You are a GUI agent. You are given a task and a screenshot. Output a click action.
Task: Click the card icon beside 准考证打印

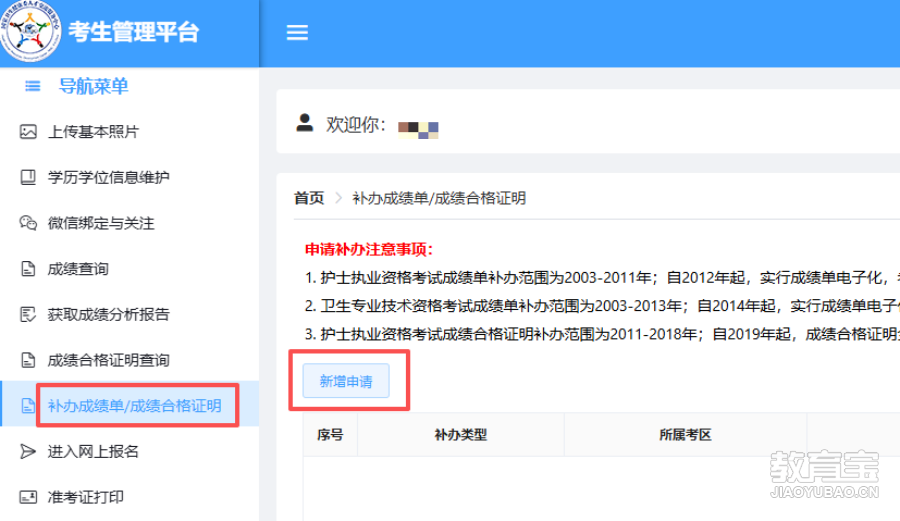[x=28, y=497]
